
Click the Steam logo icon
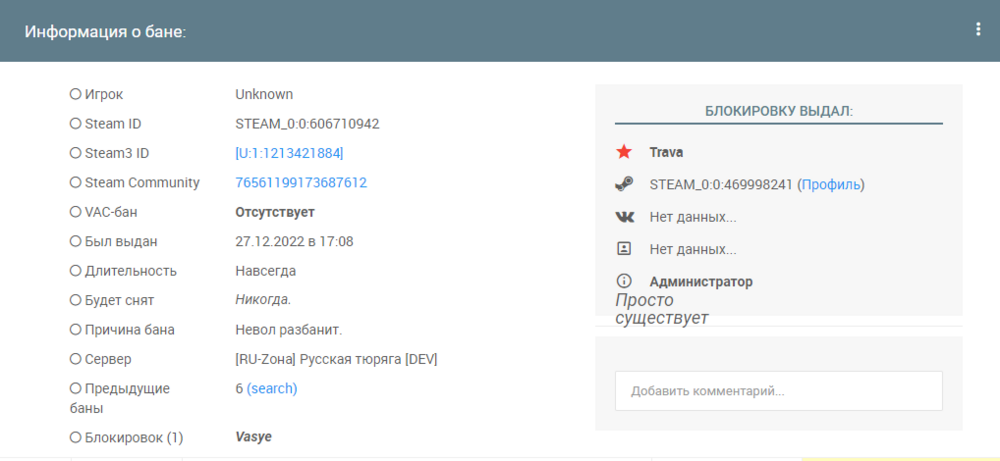click(624, 185)
